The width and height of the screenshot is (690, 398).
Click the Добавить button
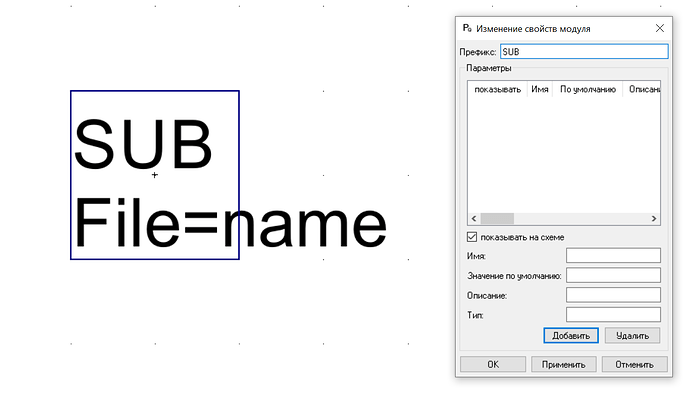click(571, 335)
